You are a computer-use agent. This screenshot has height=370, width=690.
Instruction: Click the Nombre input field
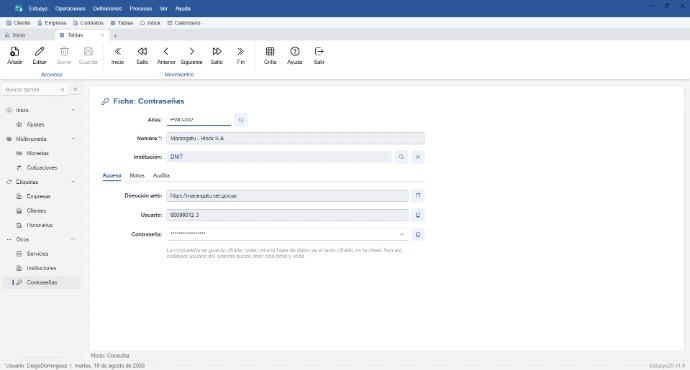(295, 138)
